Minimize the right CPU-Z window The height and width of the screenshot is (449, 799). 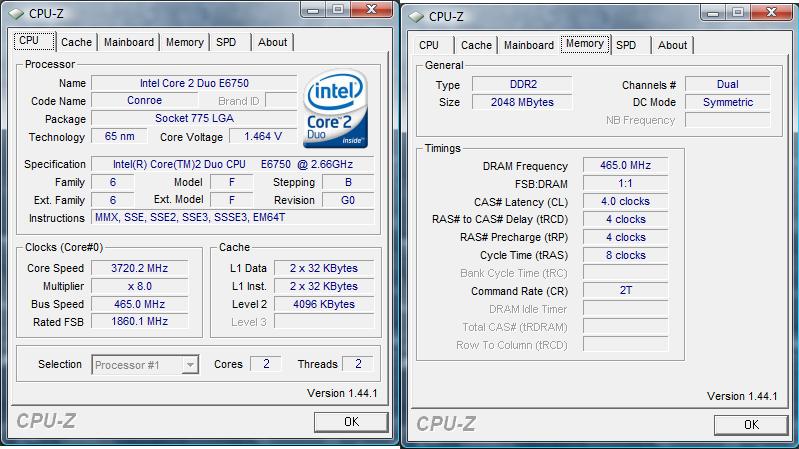coord(714,13)
